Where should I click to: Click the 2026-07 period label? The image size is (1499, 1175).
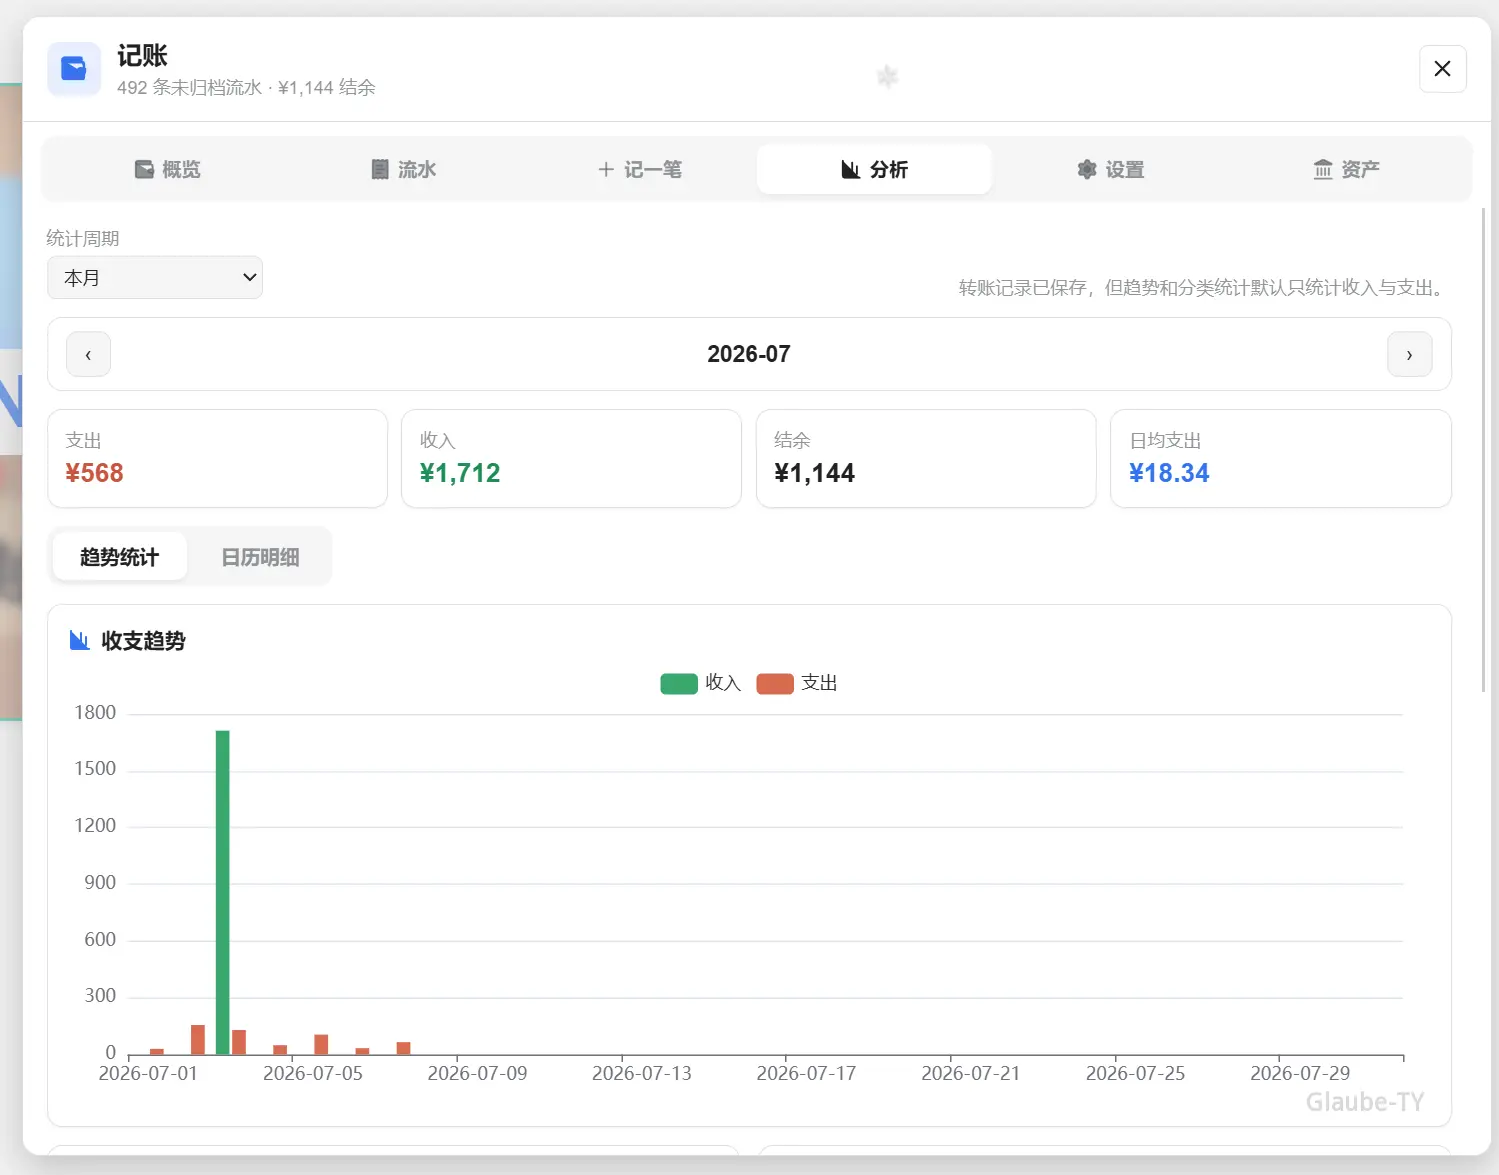[x=749, y=354]
